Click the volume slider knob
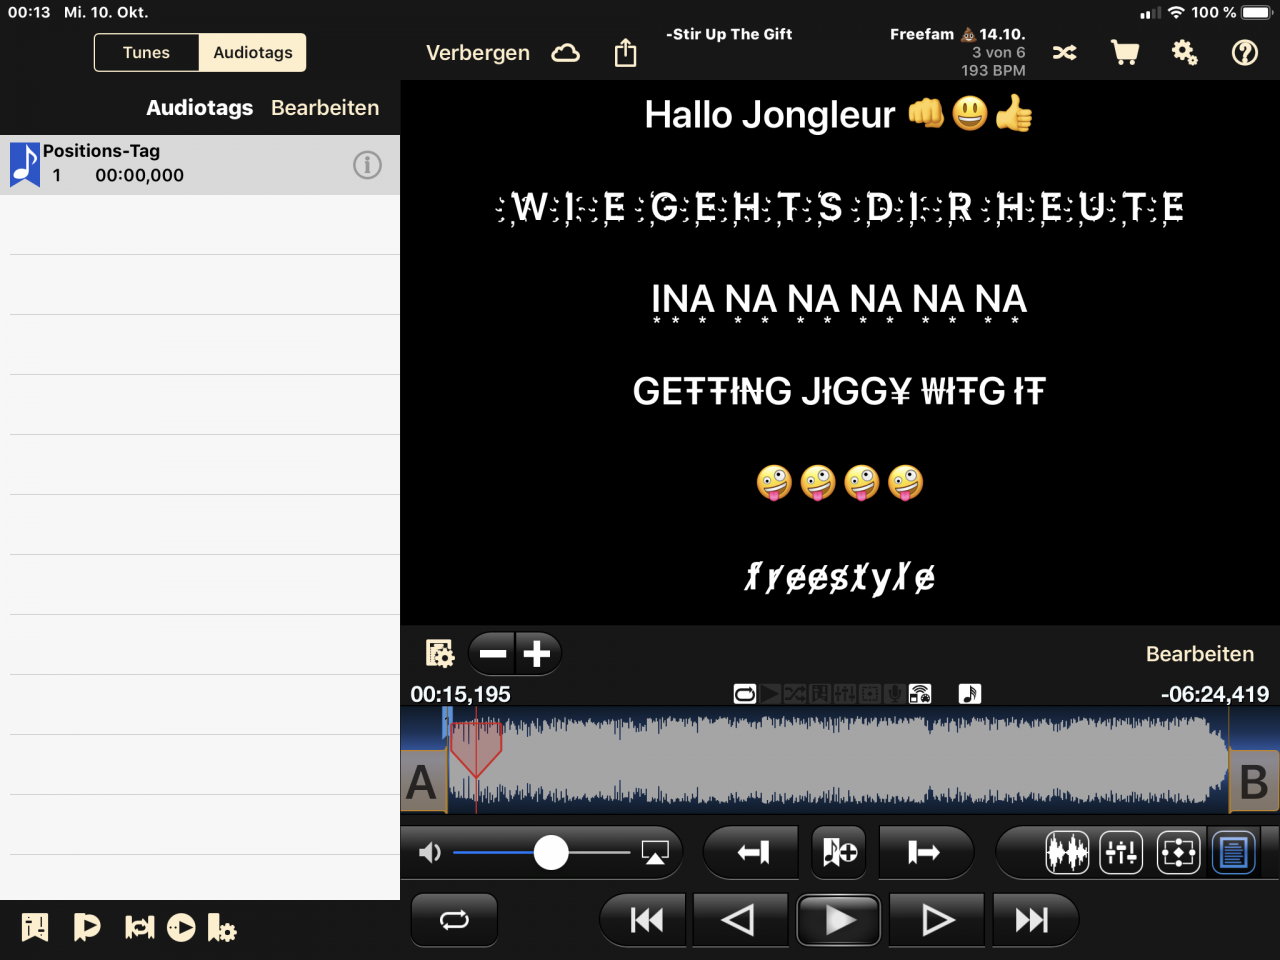 tap(551, 853)
